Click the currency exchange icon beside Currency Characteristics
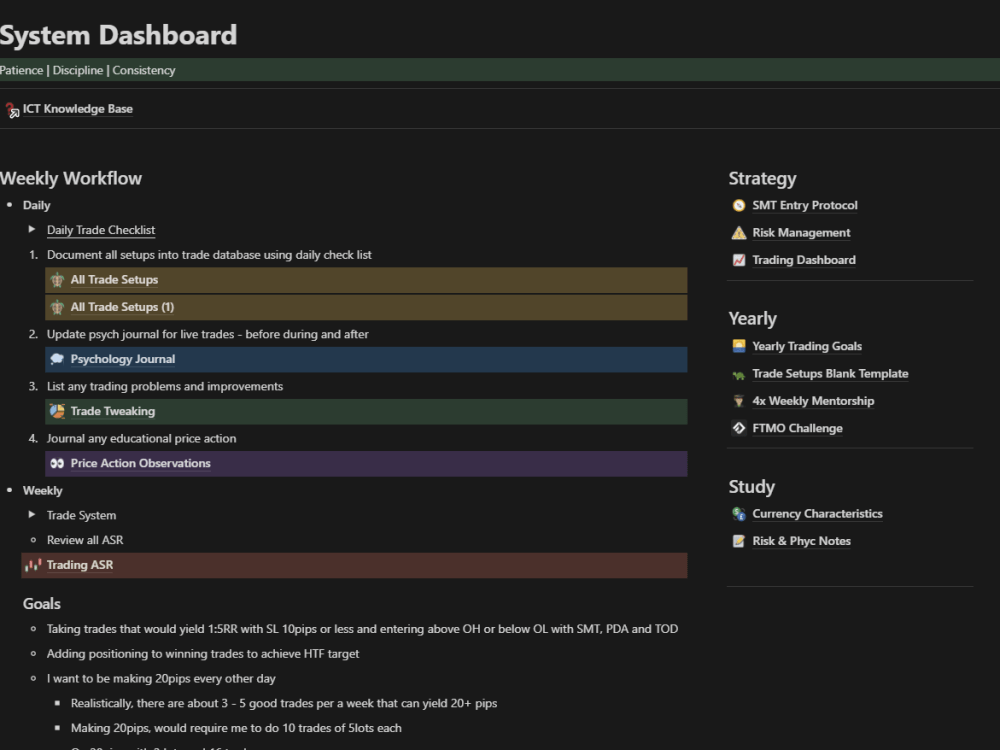 [737, 514]
